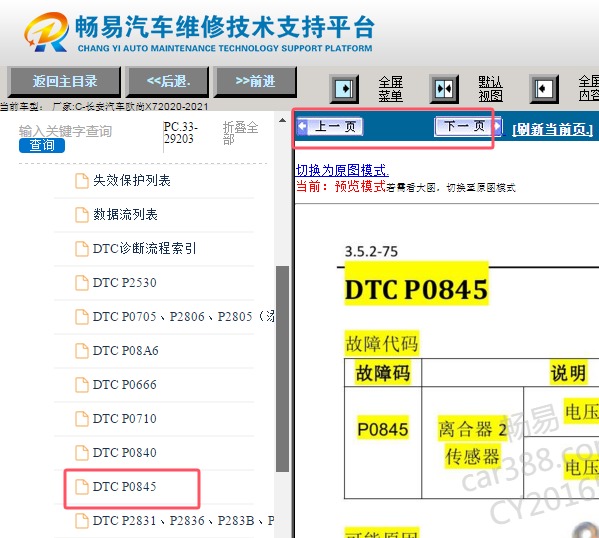599x538 pixels.
Task: Click the document icon beside DTC诊断流程索引
Action: pos(81,249)
